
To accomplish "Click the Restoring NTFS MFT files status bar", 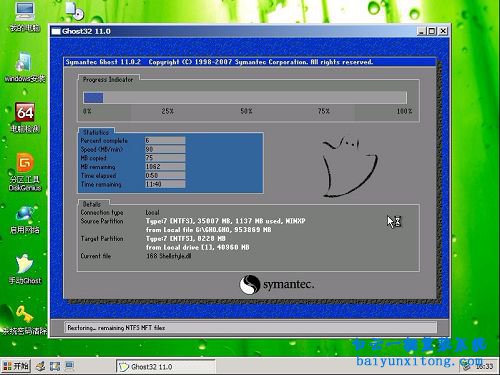I will point(250,328).
